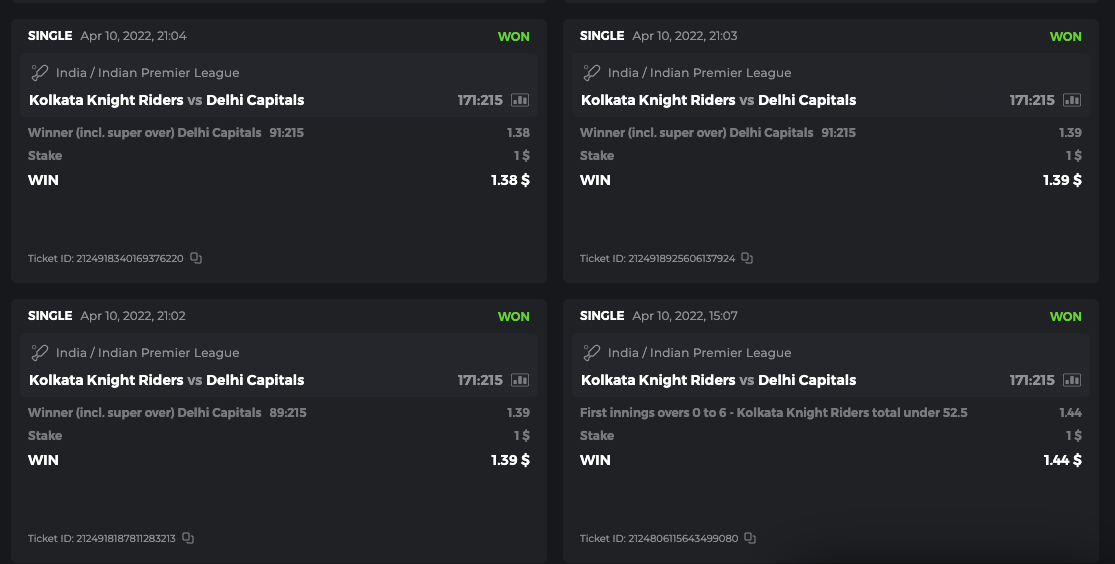Open match statistics icon on the 21:02 bet
Screen dimensions: 1115x564
[x=520, y=380]
